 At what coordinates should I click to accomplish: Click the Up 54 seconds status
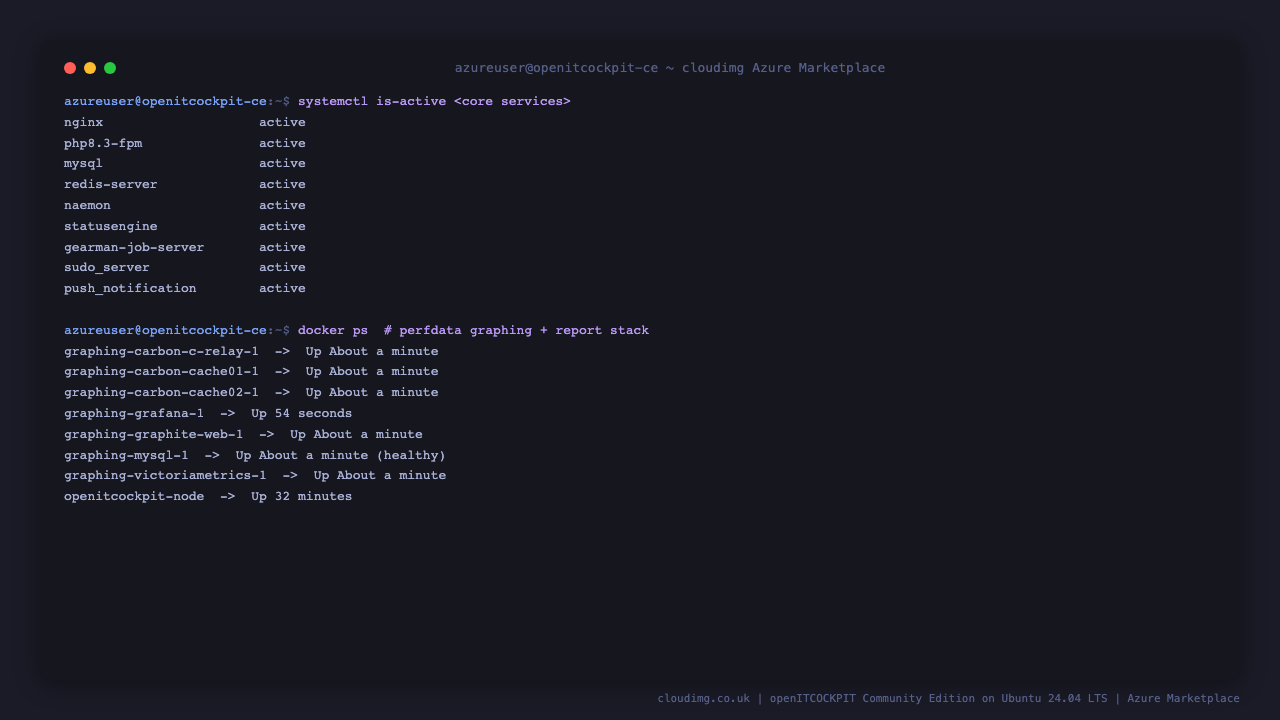(302, 413)
